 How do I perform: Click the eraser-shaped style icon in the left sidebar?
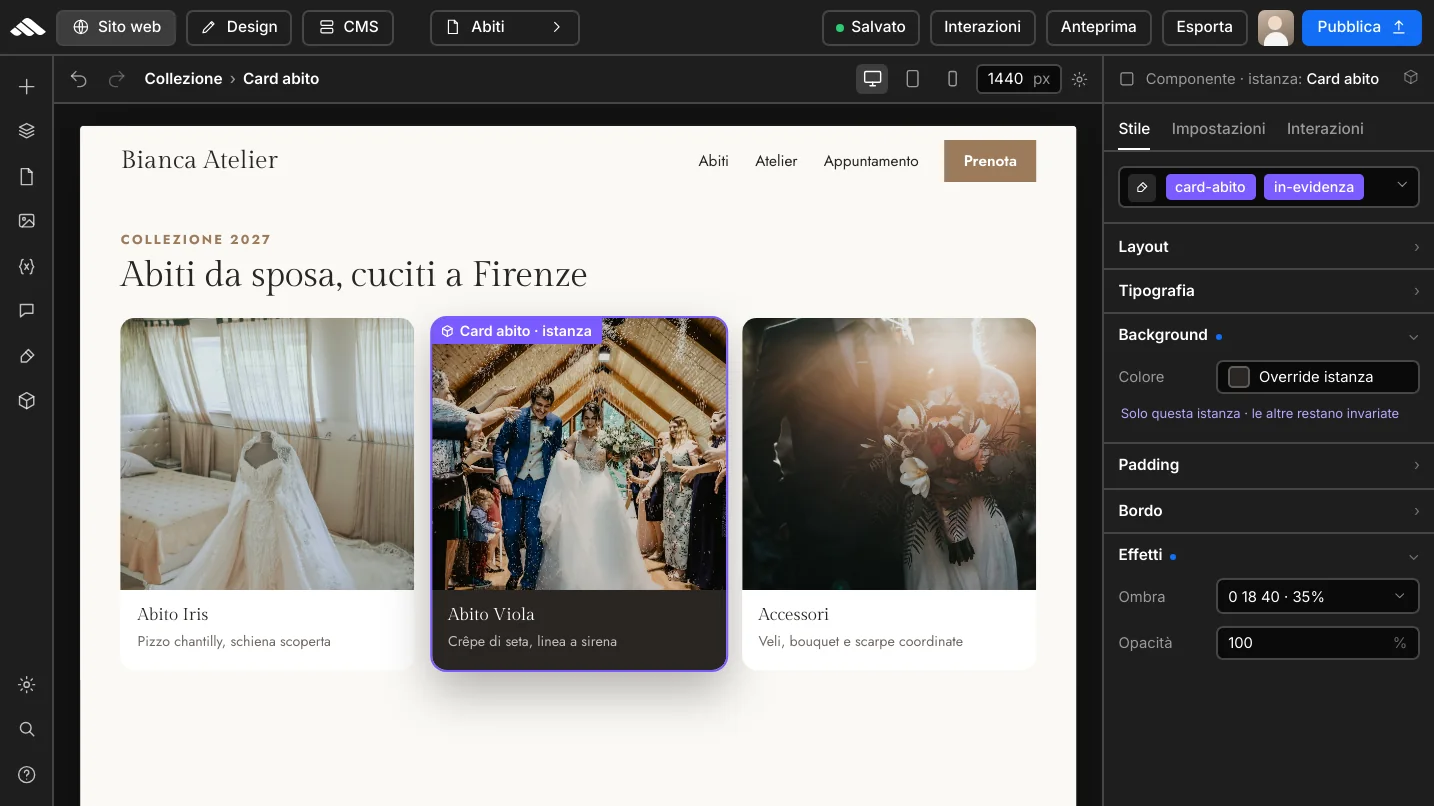click(x=27, y=356)
